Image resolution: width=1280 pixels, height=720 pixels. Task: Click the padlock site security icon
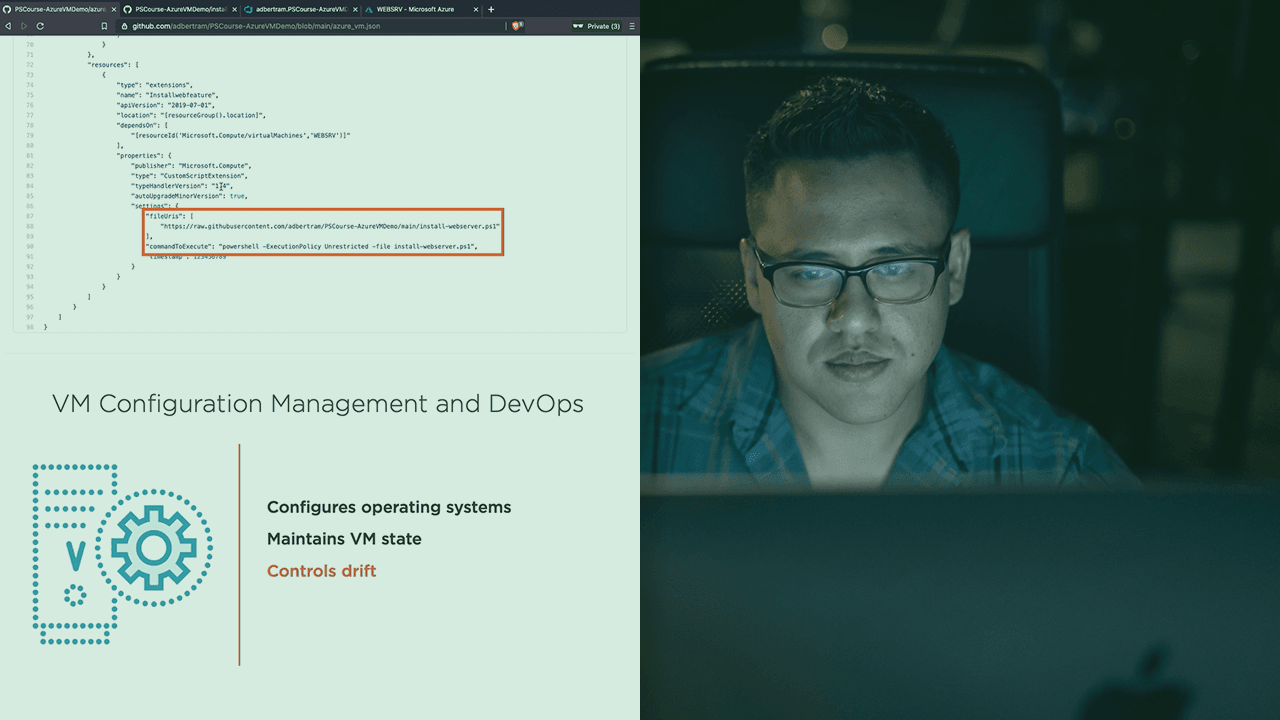pyautogui.click(x=123, y=26)
